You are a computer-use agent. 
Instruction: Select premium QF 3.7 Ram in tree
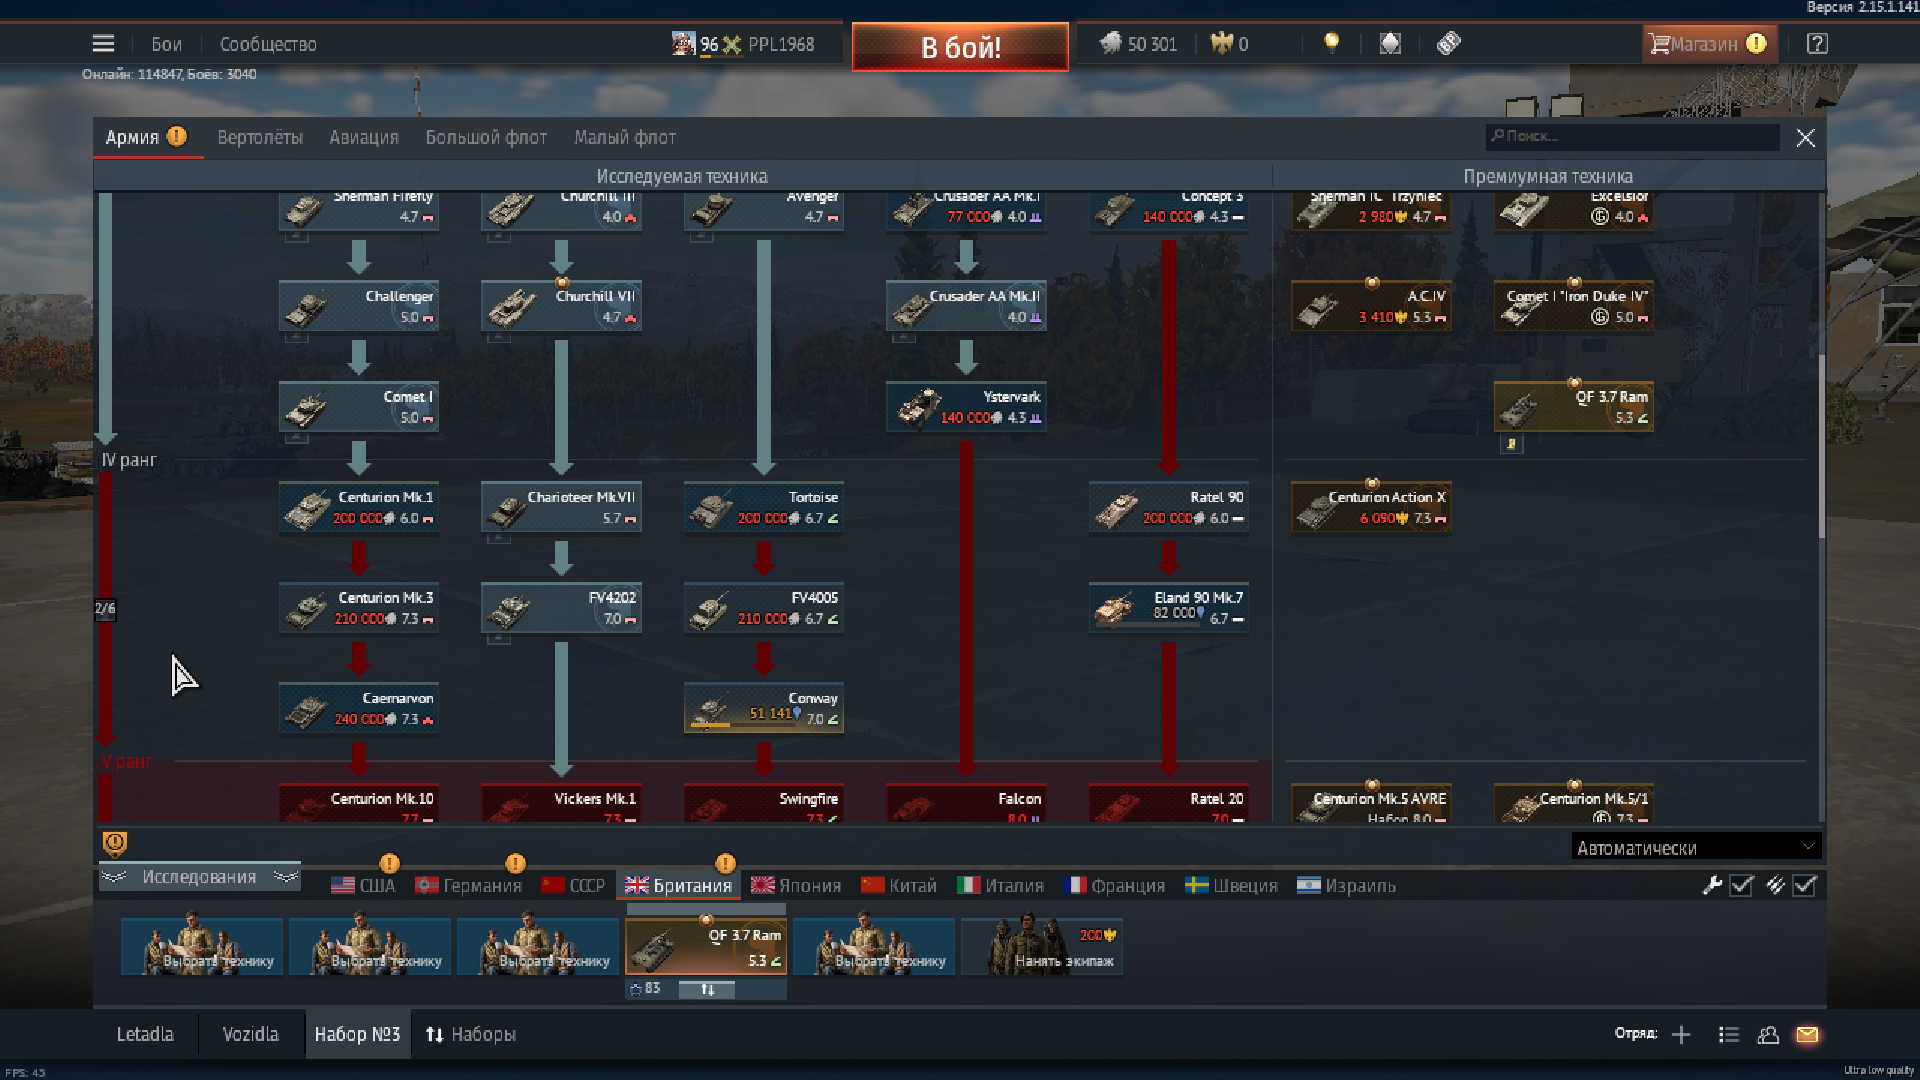click(x=1574, y=407)
